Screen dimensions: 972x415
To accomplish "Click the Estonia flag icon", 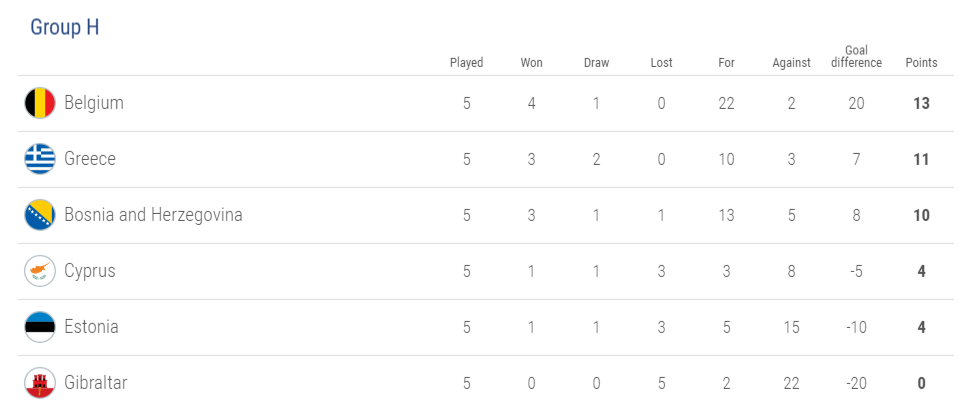I will pos(40,327).
